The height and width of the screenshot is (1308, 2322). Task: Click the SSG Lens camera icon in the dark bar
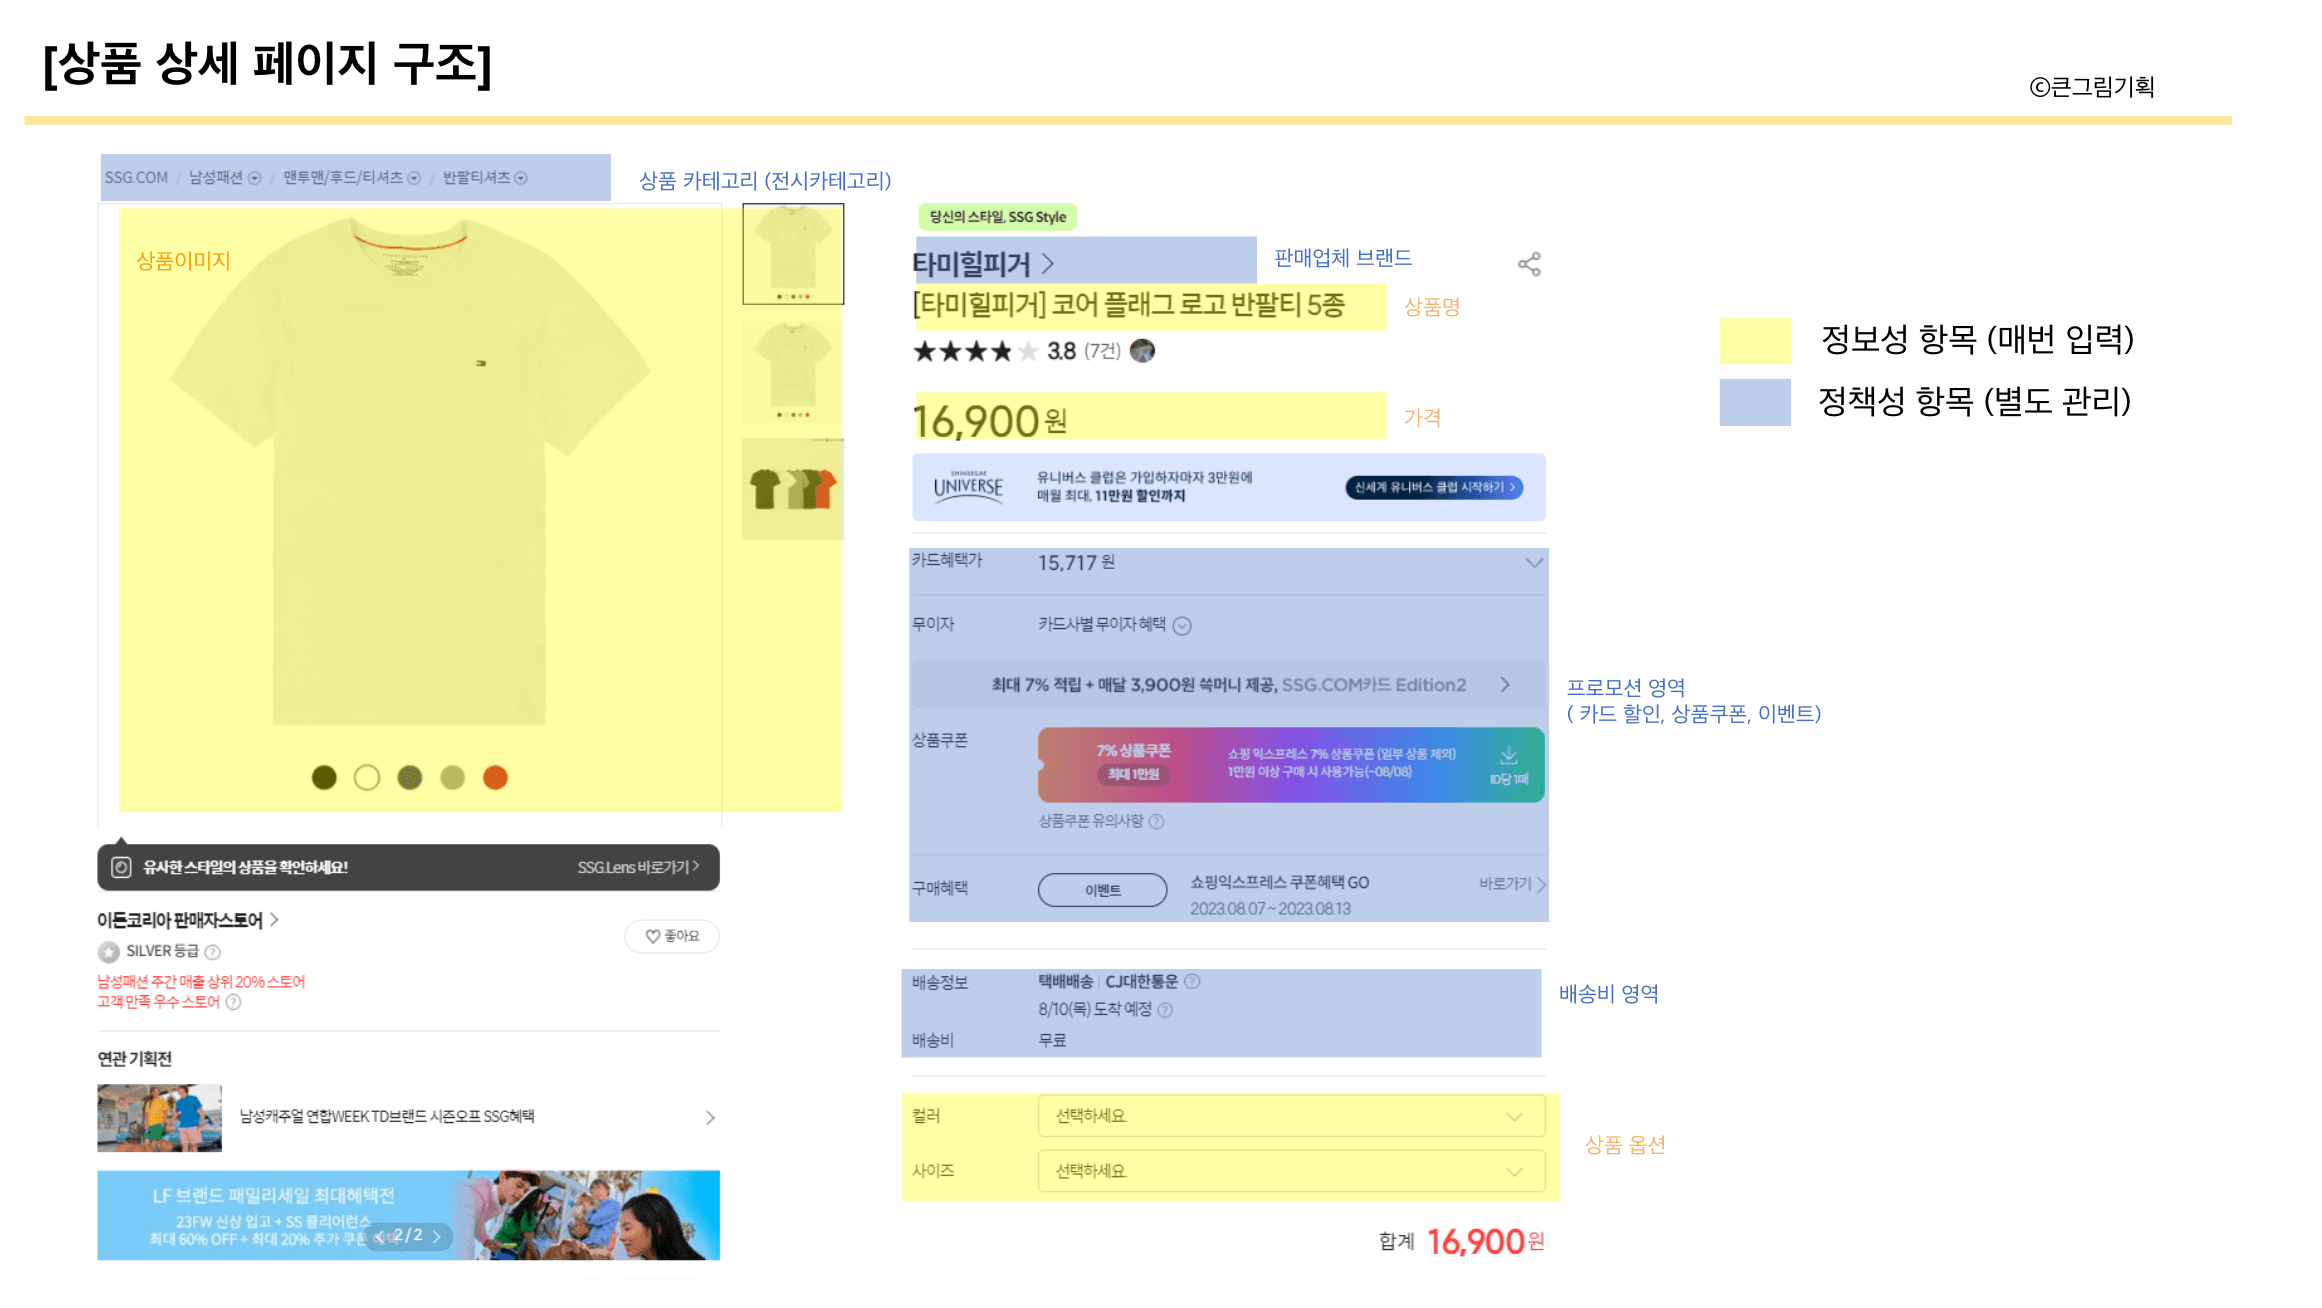[121, 867]
